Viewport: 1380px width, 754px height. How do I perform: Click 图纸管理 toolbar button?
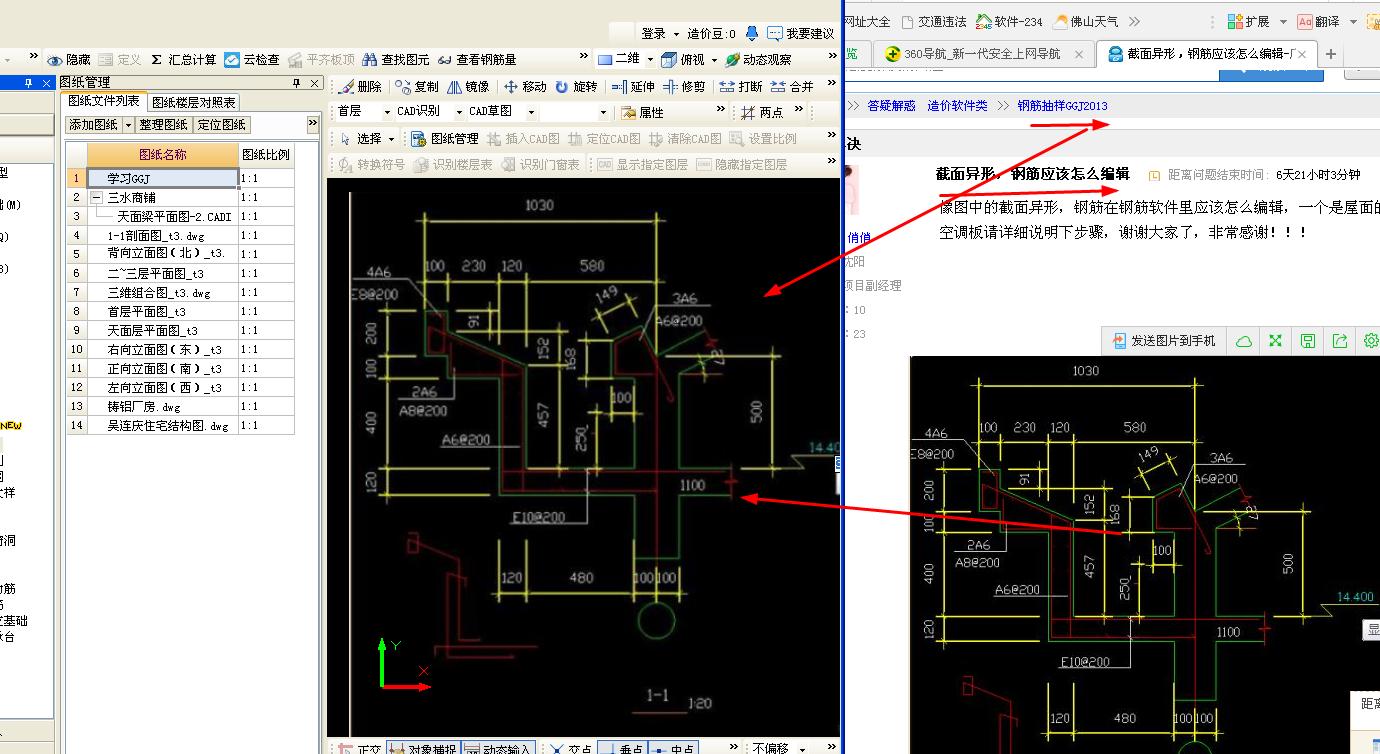[445, 139]
